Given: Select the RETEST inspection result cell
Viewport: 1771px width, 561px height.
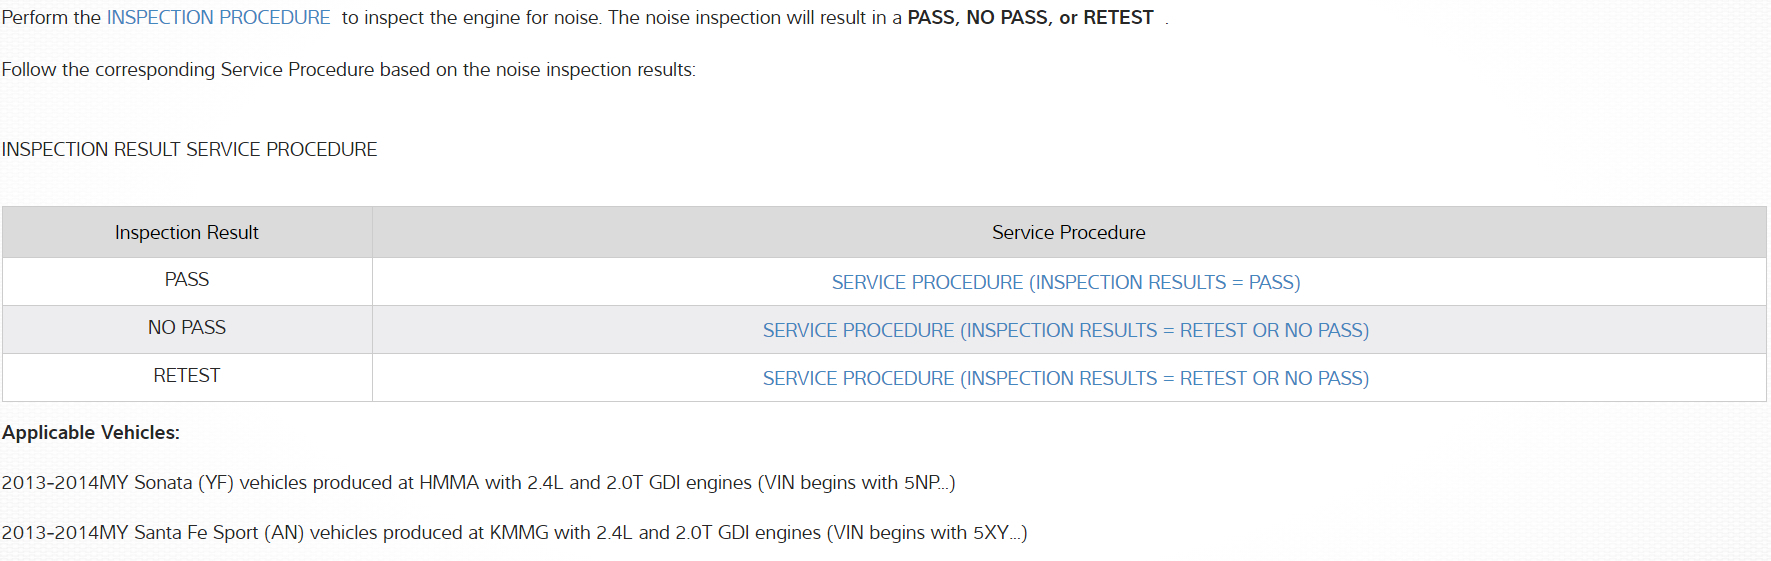Looking at the screenshot, I should [x=187, y=376].
